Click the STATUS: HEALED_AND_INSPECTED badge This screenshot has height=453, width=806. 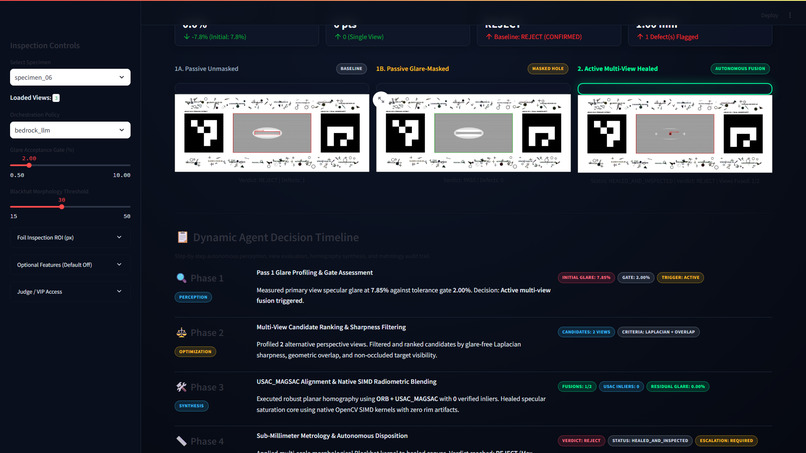pyautogui.click(x=650, y=441)
